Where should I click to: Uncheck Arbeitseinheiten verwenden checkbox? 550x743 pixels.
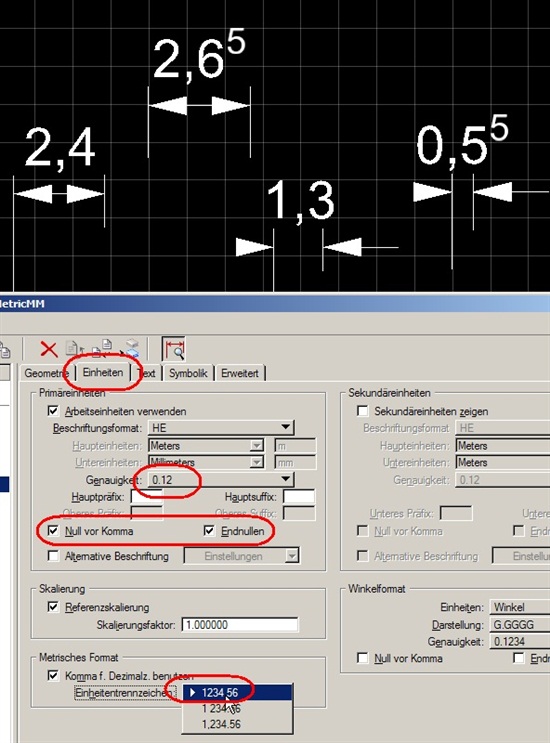53,411
